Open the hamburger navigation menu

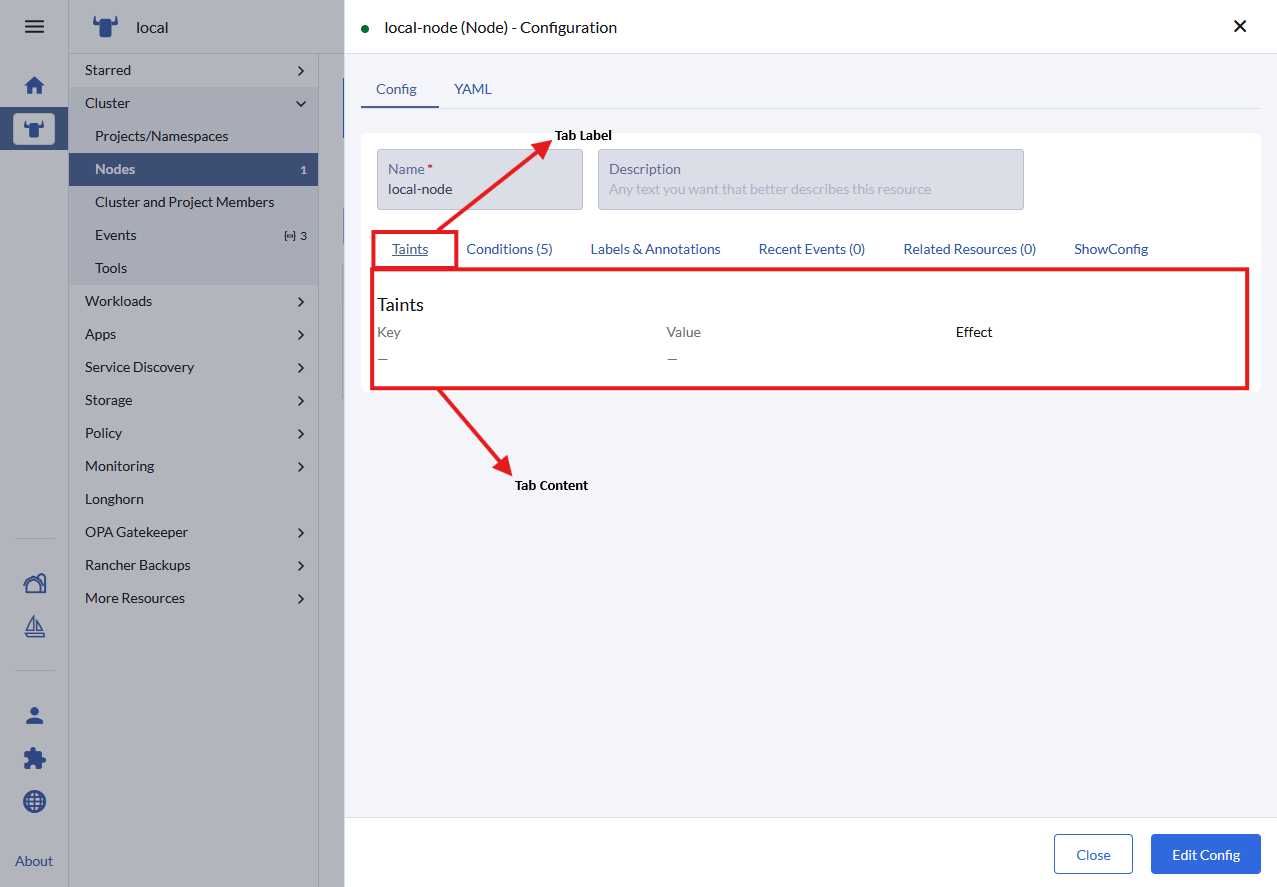(34, 27)
